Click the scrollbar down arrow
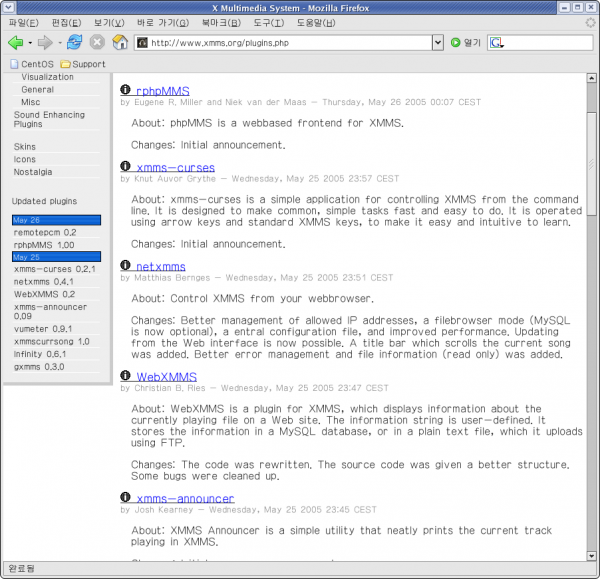The width and height of the screenshot is (600, 579). (592, 556)
